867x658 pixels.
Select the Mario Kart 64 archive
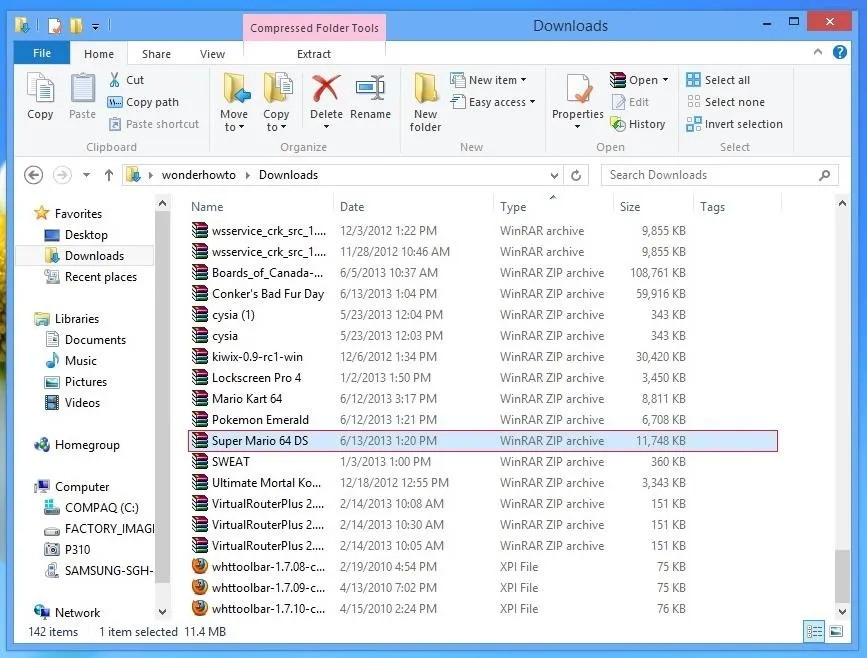pos(483,399)
